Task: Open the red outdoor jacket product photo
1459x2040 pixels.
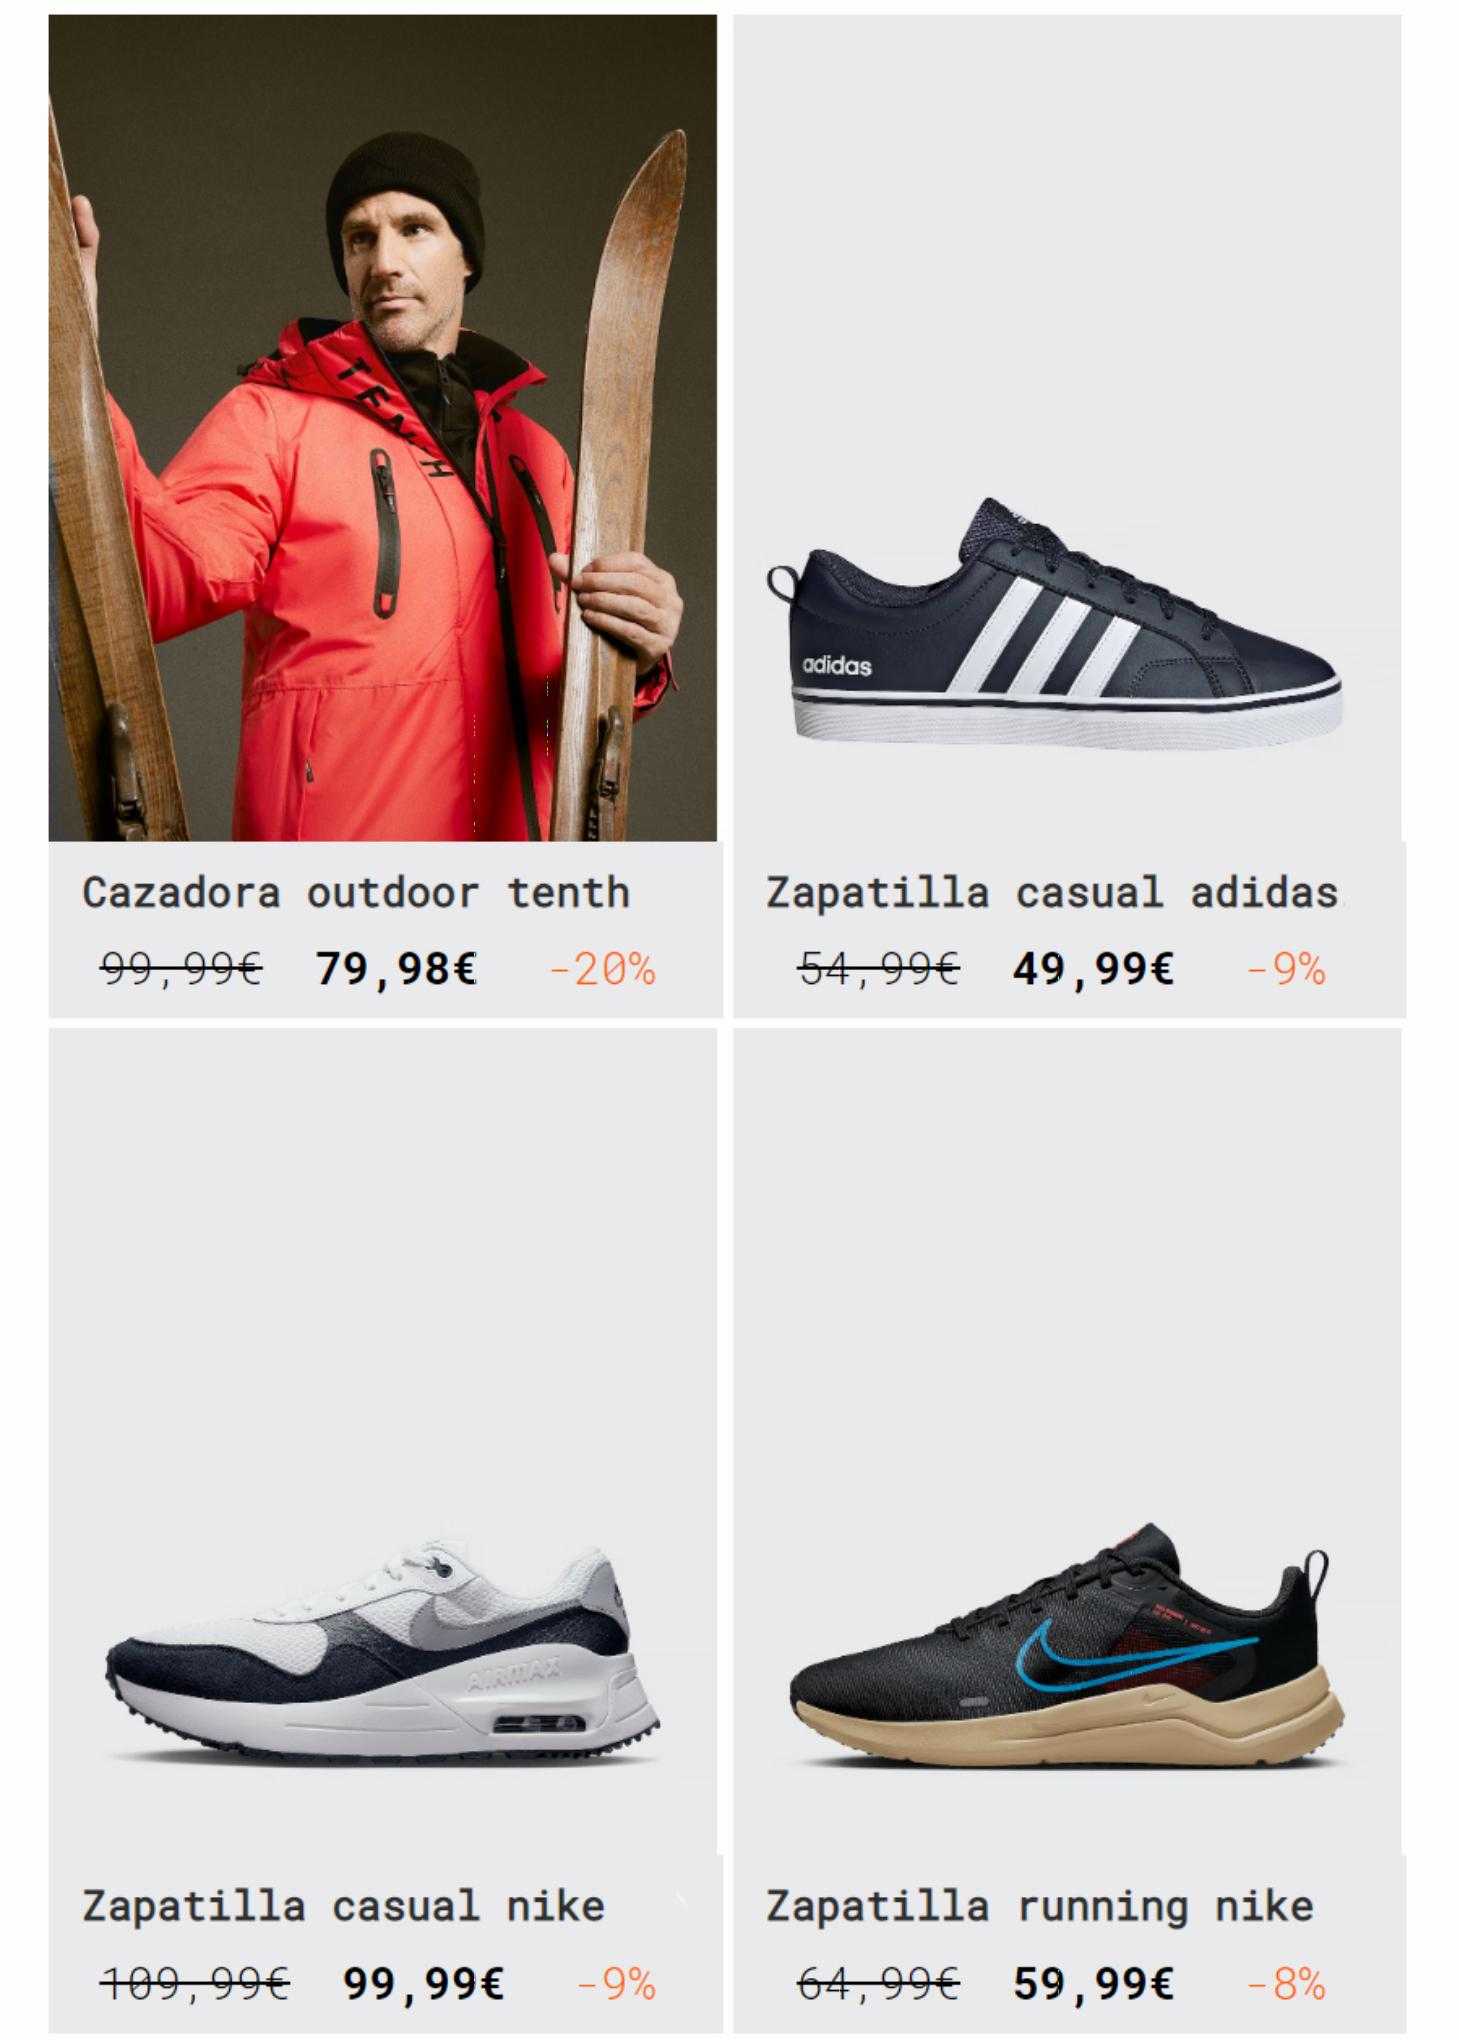Action: click(x=382, y=427)
